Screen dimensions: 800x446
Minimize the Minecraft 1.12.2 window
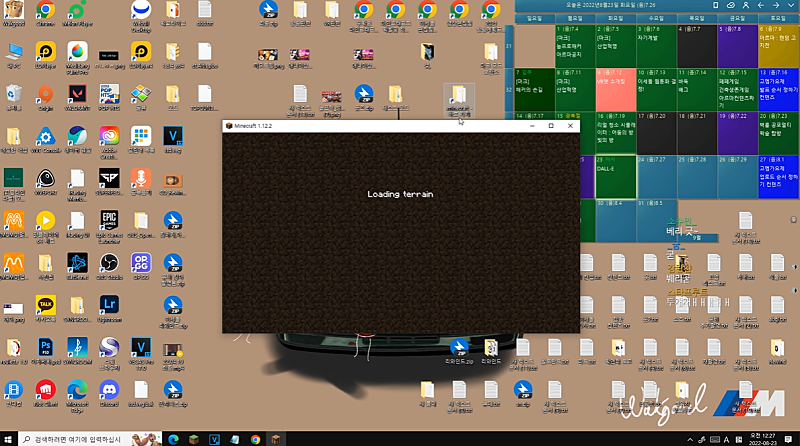pos(532,126)
